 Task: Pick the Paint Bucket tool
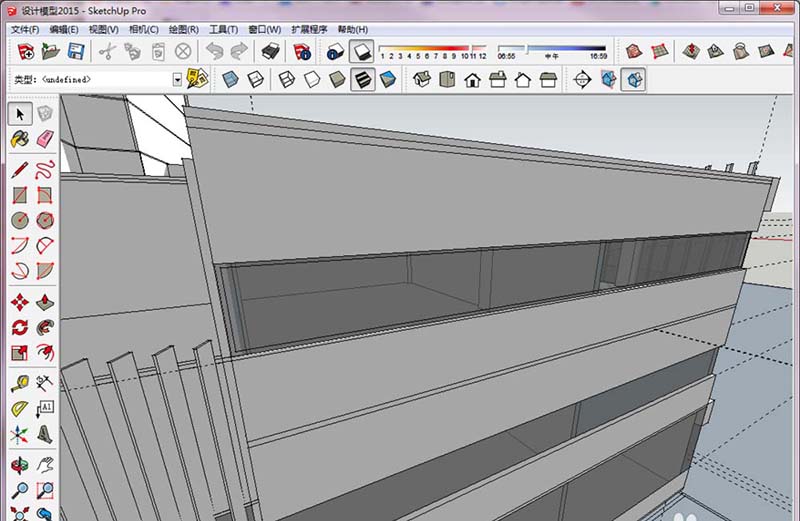pyautogui.click(x=20, y=139)
